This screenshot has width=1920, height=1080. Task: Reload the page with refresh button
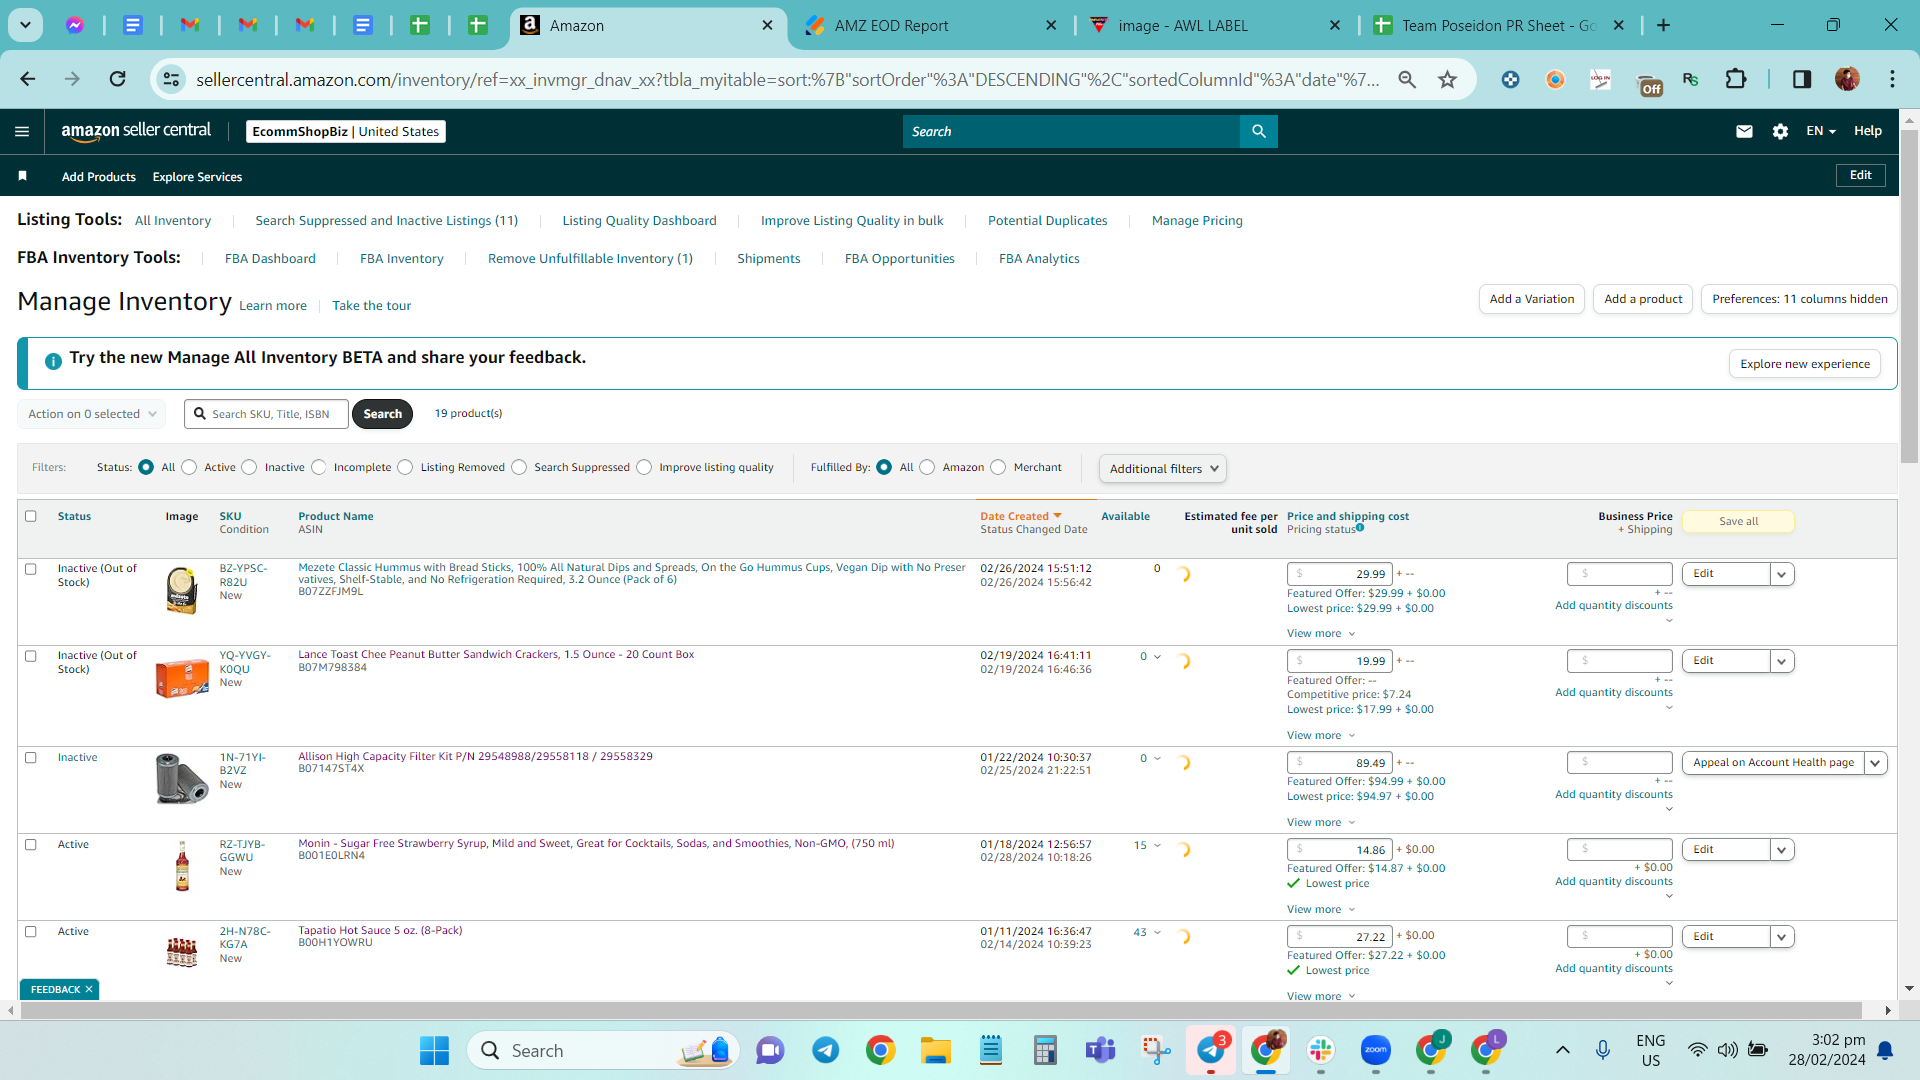(117, 79)
